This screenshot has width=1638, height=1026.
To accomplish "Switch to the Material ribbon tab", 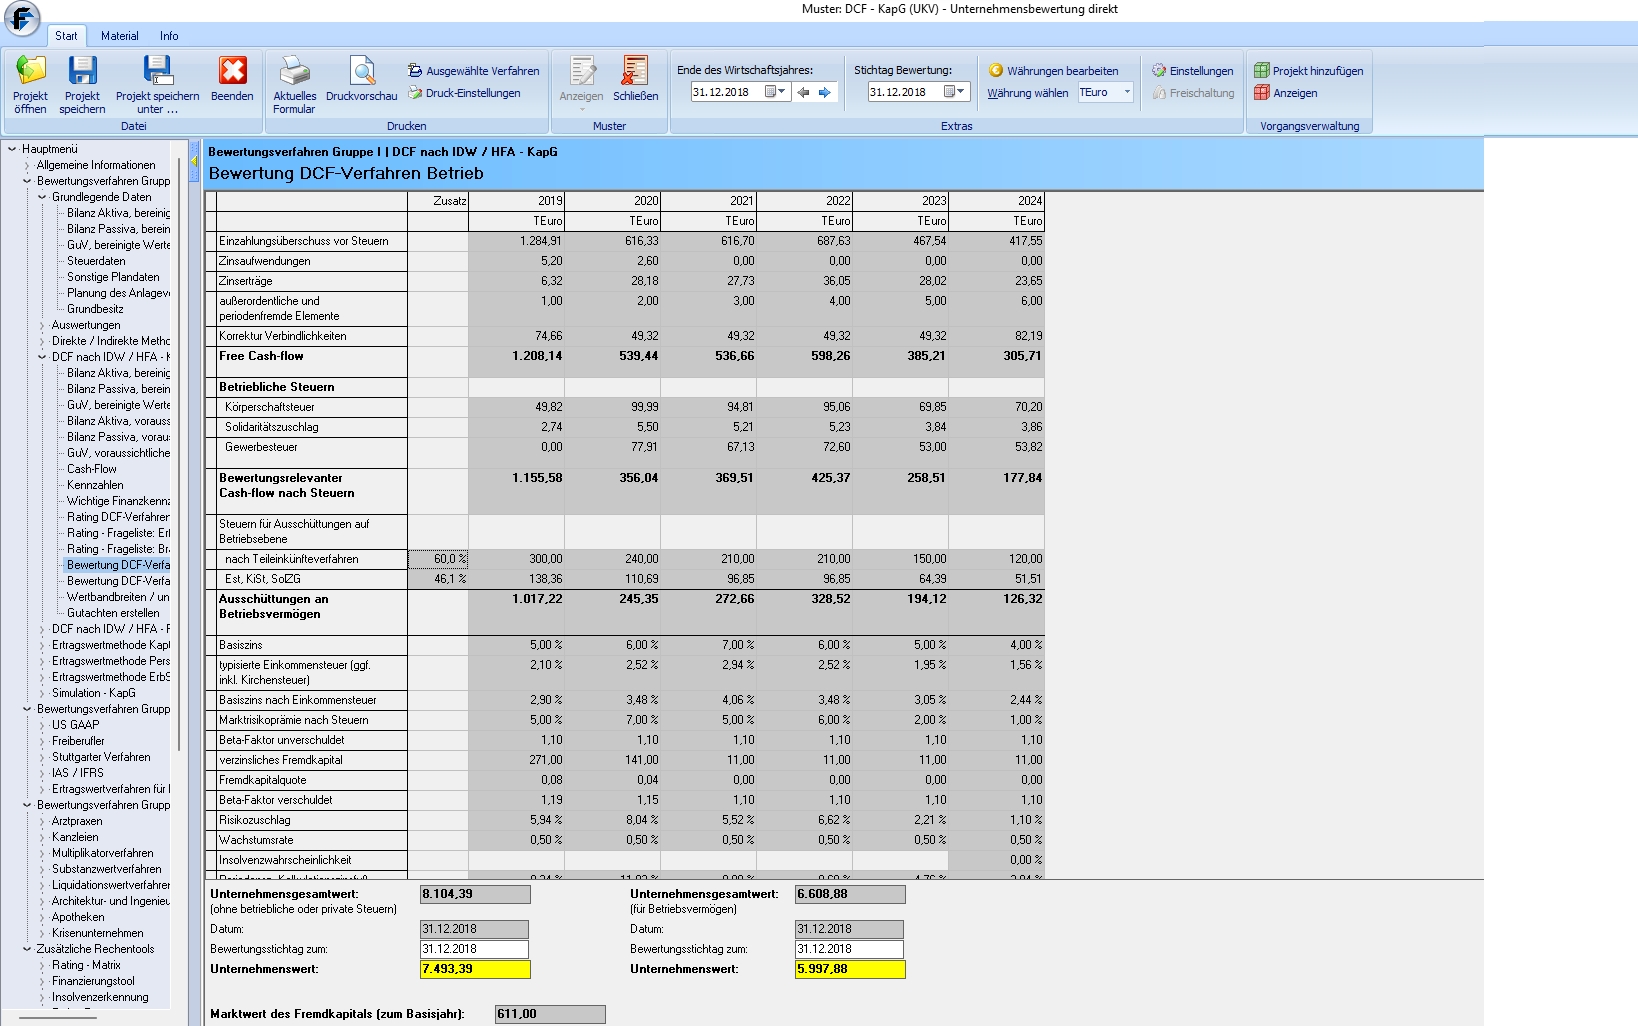I will 119,36.
